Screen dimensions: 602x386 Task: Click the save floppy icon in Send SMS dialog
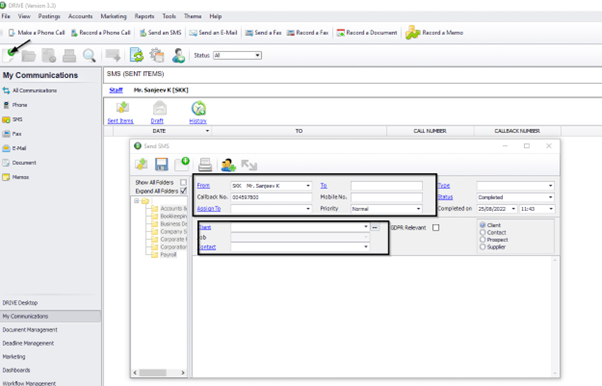coord(161,164)
